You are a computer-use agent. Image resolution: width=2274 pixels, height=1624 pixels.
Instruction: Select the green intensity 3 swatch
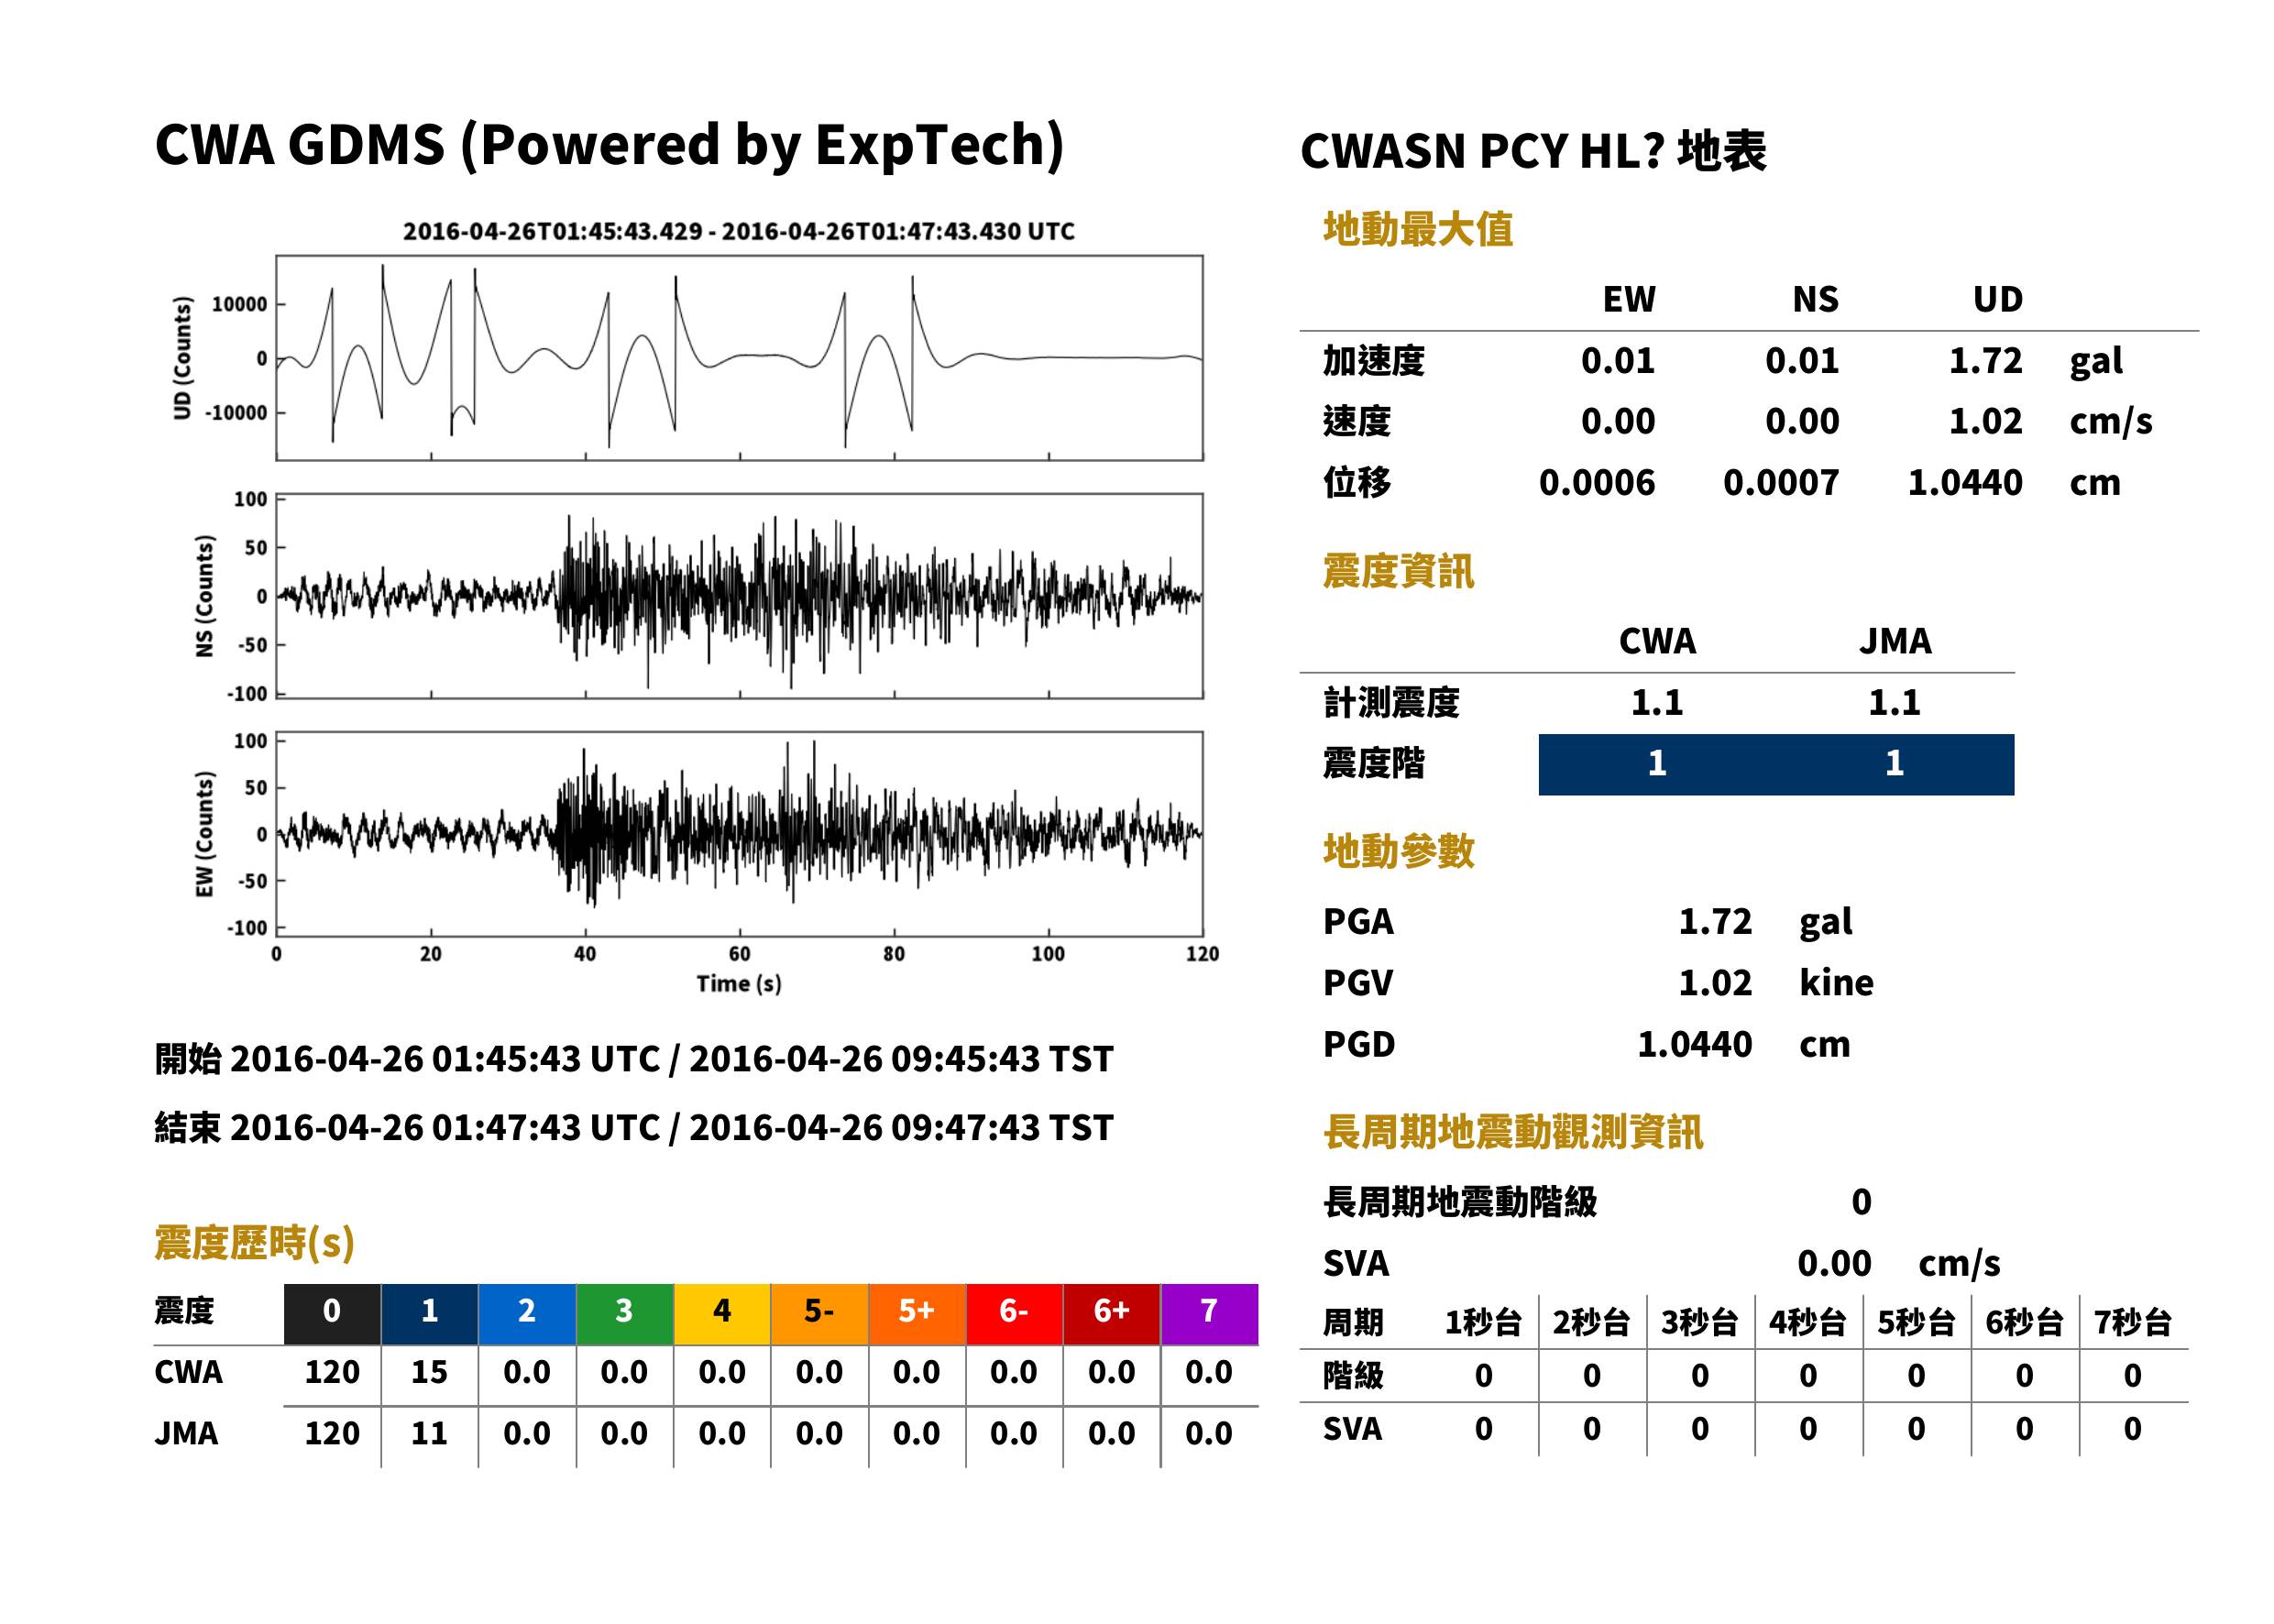(x=625, y=1314)
